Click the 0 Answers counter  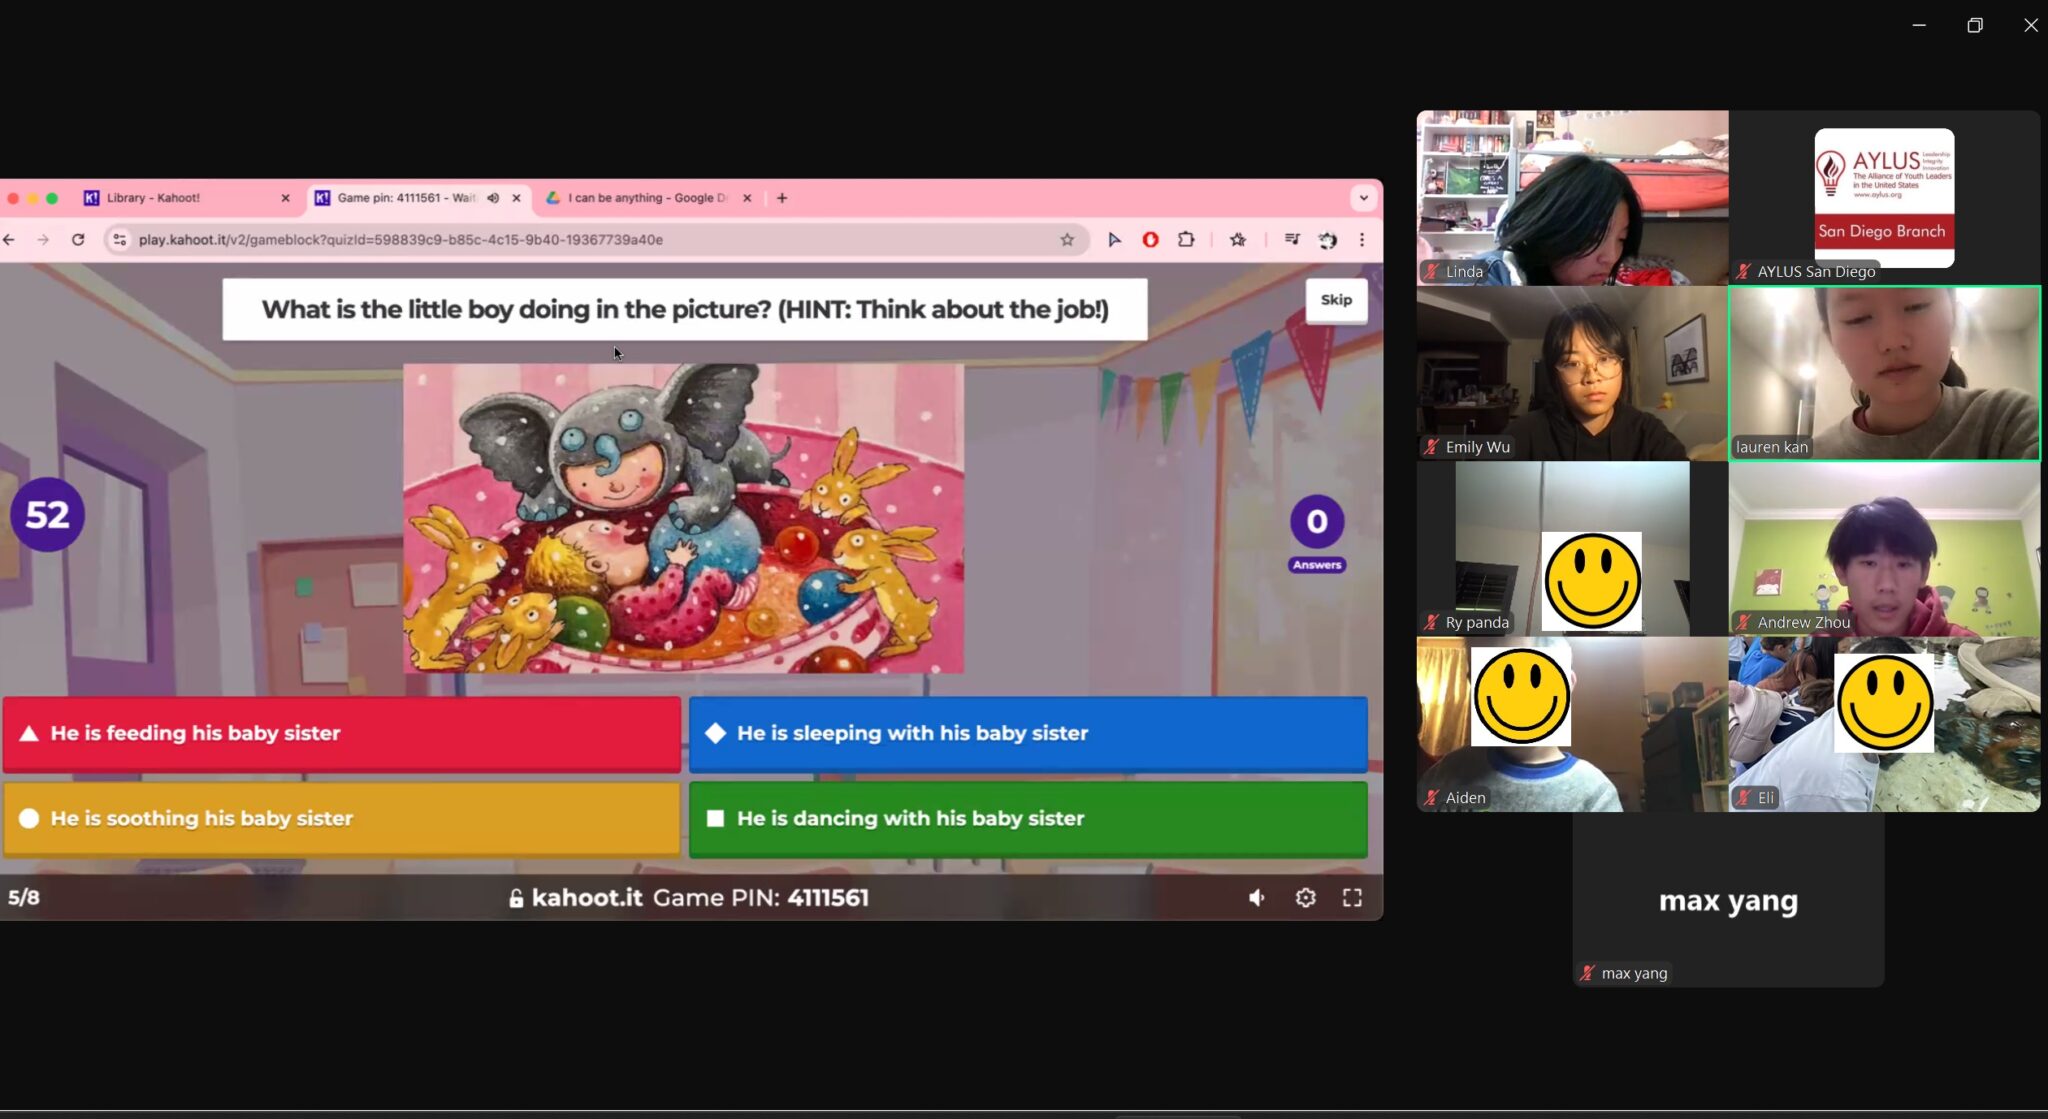tap(1317, 534)
